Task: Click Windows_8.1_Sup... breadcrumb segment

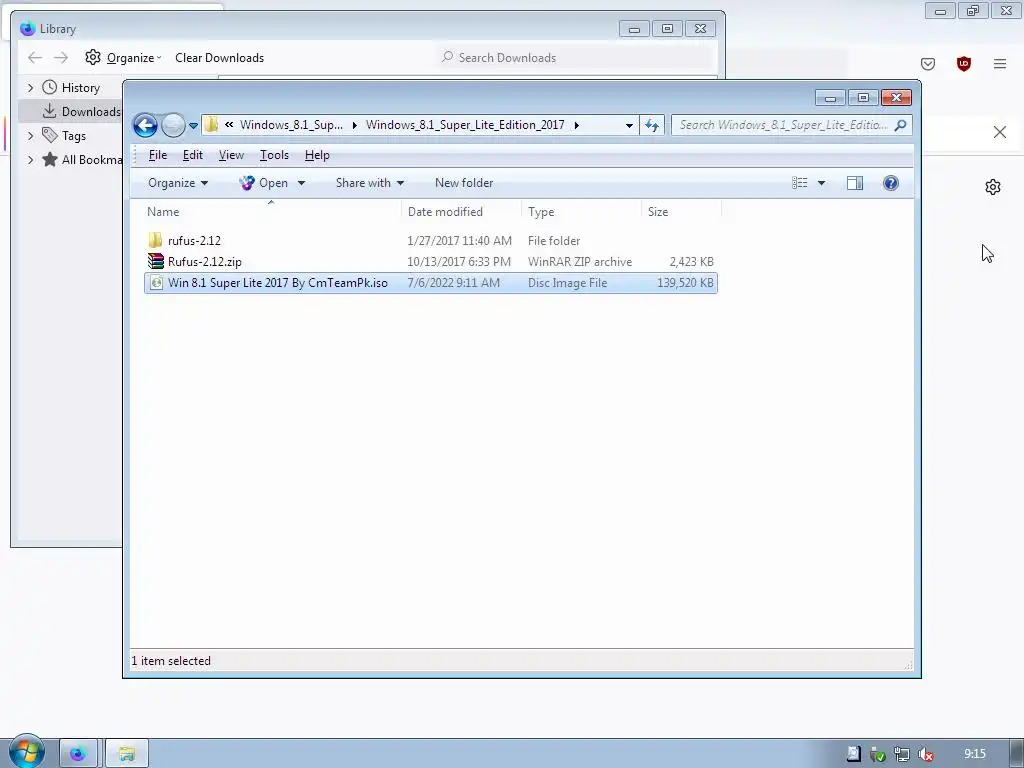Action: click(x=291, y=125)
